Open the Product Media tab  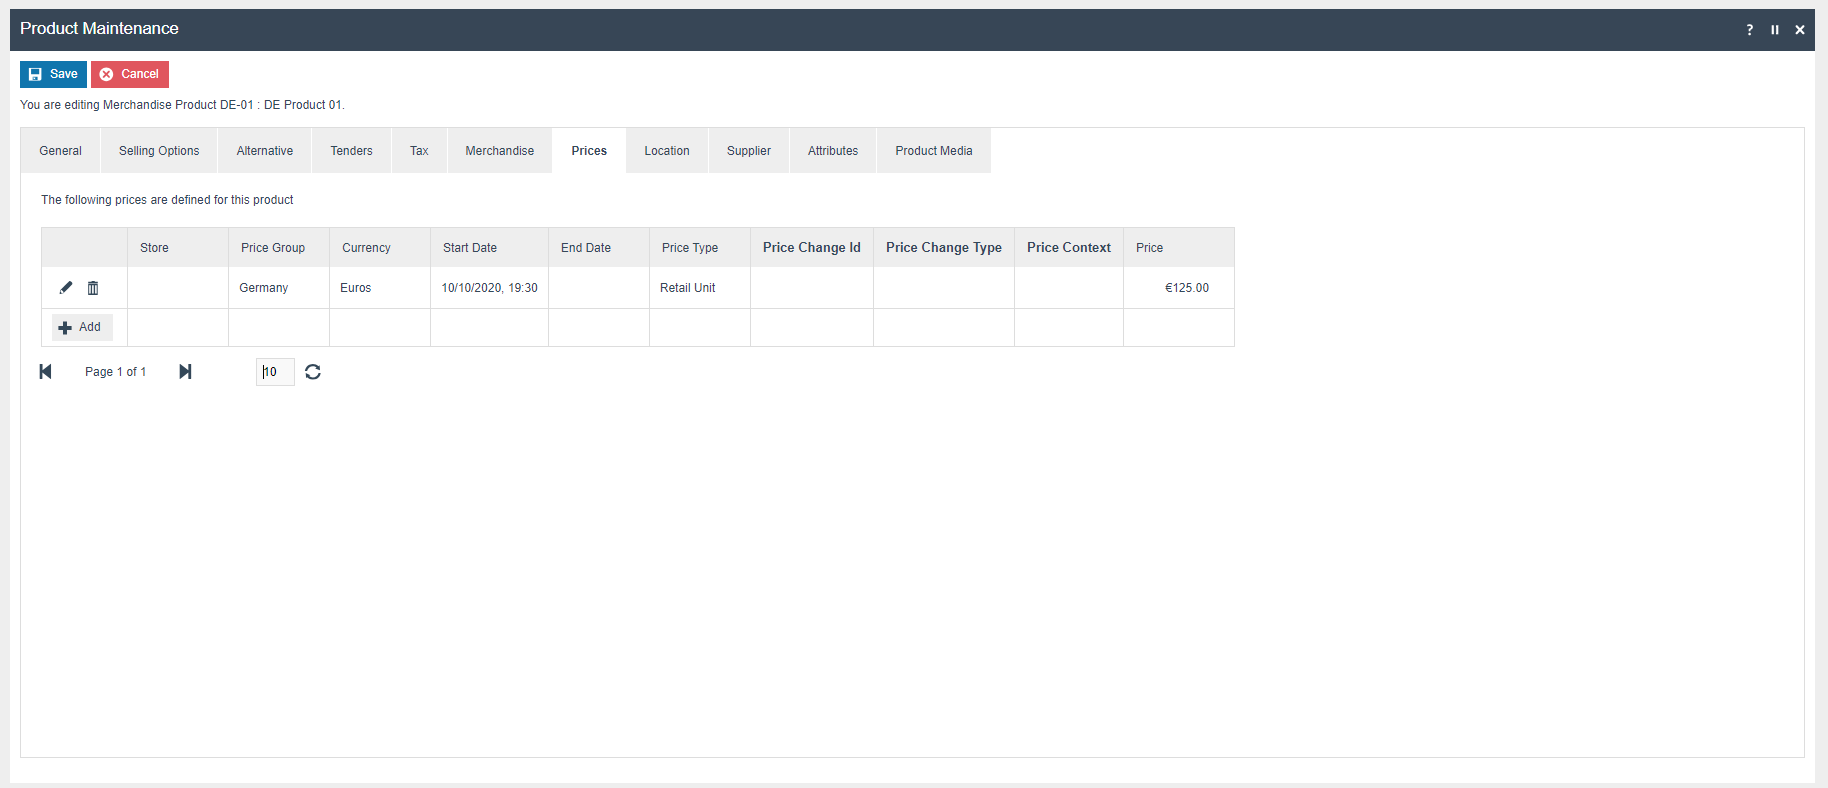point(933,151)
